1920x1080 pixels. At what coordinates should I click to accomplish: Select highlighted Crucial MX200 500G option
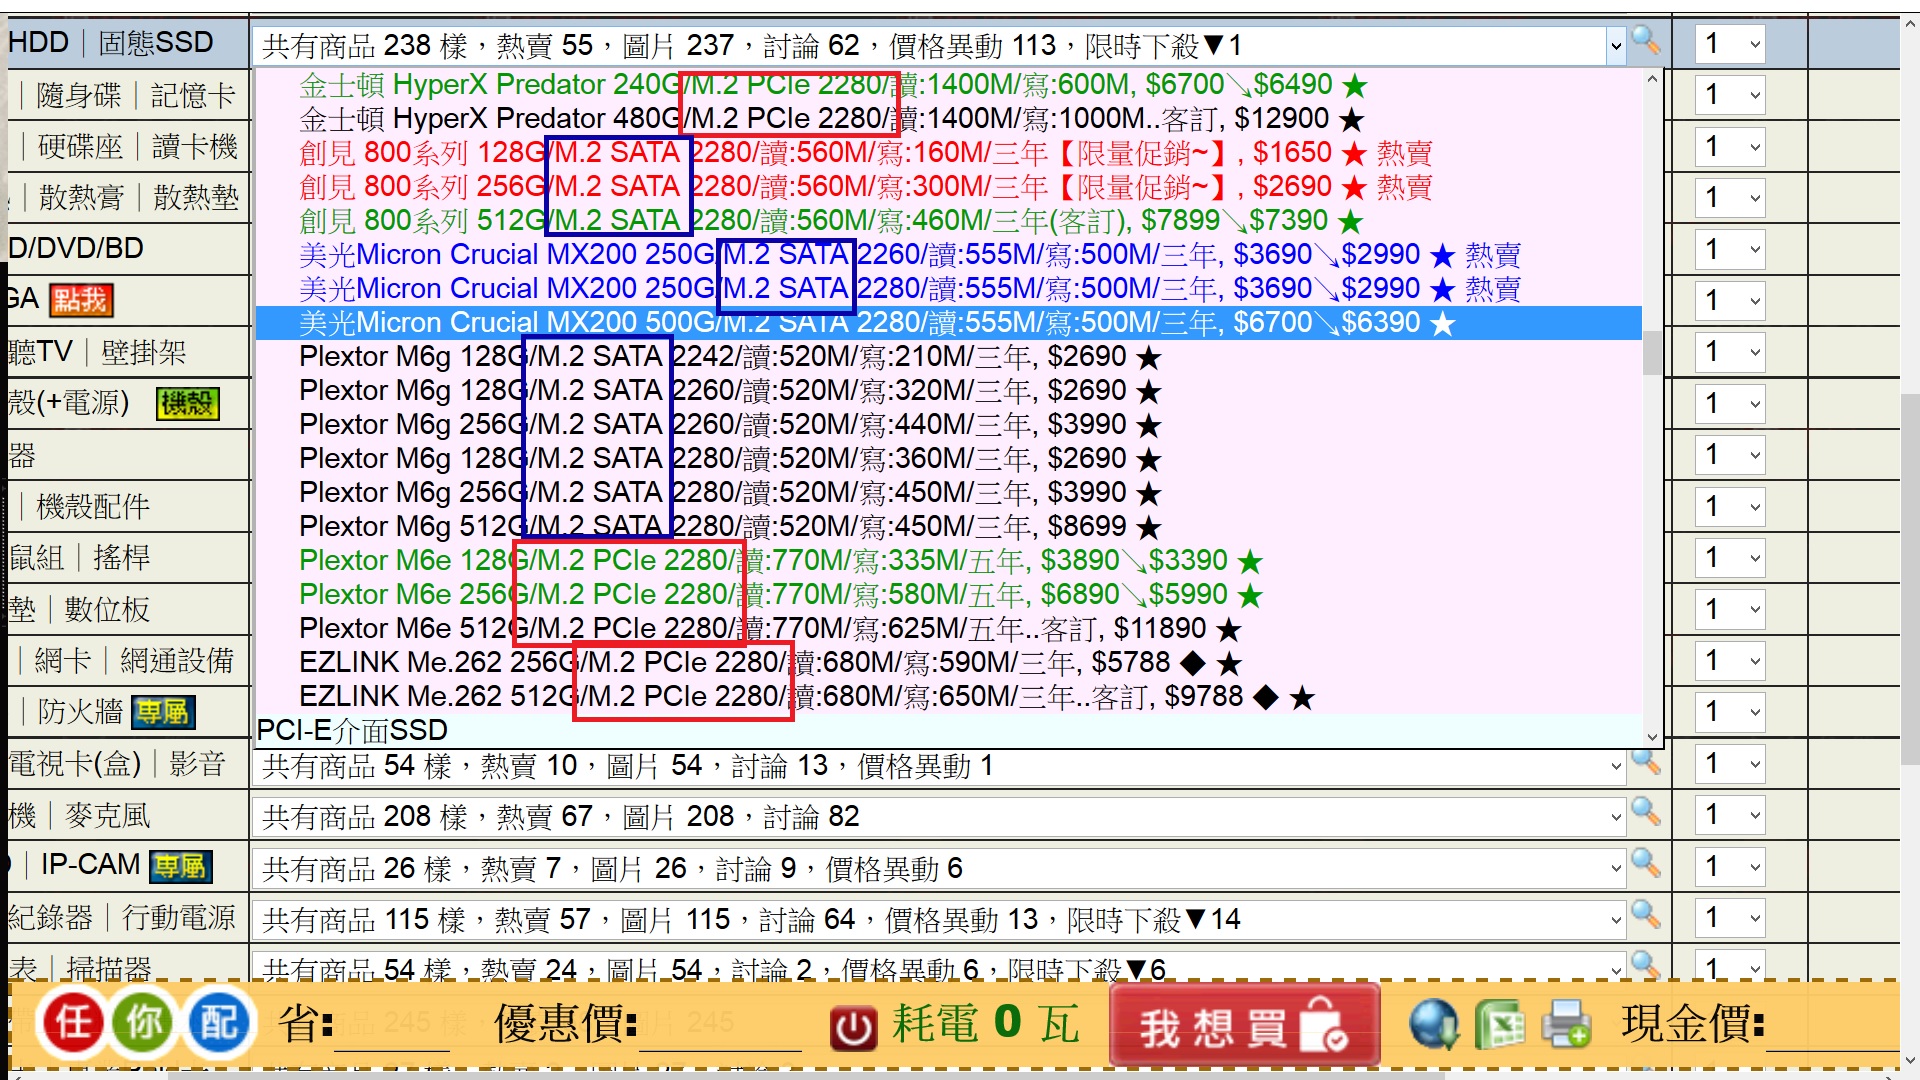pos(949,323)
